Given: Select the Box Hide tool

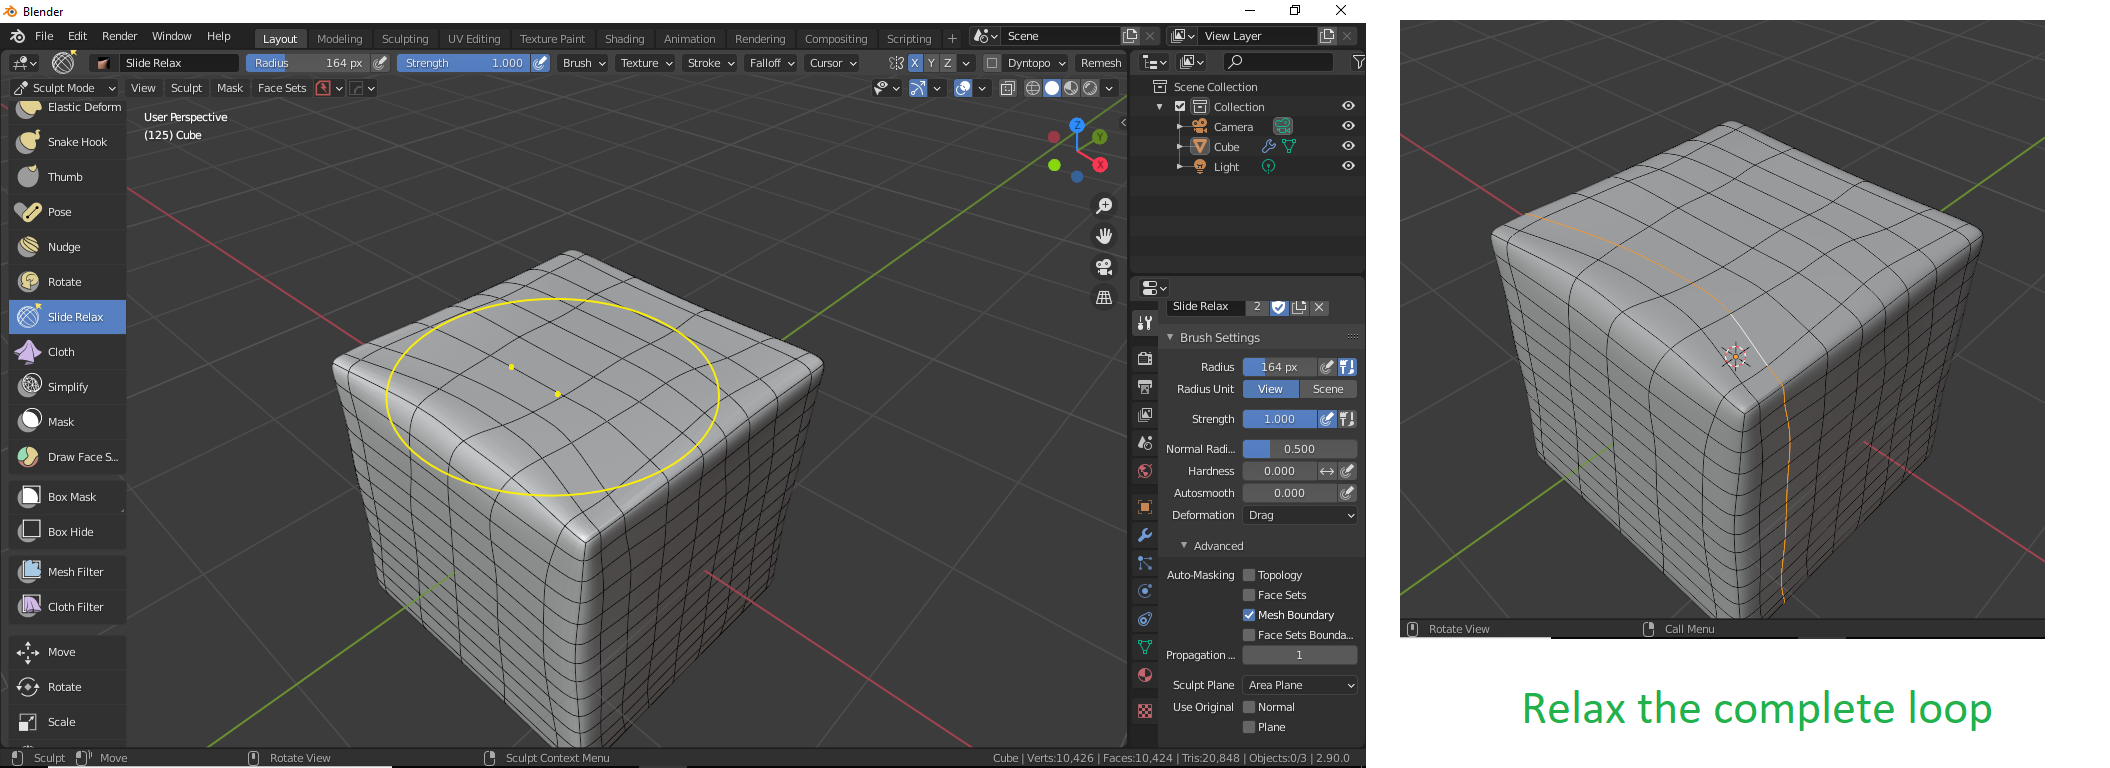Looking at the screenshot, I should coord(68,532).
